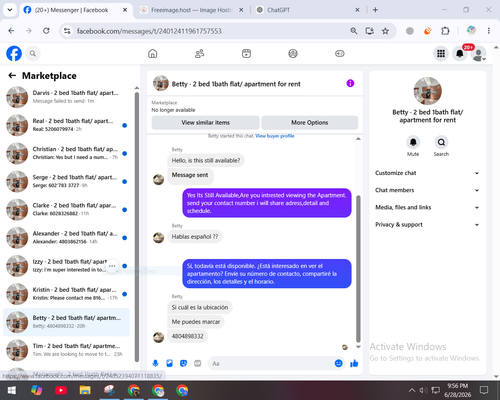Open the Serge conversation
The image size is (500, 400).
tap(67, 181)
